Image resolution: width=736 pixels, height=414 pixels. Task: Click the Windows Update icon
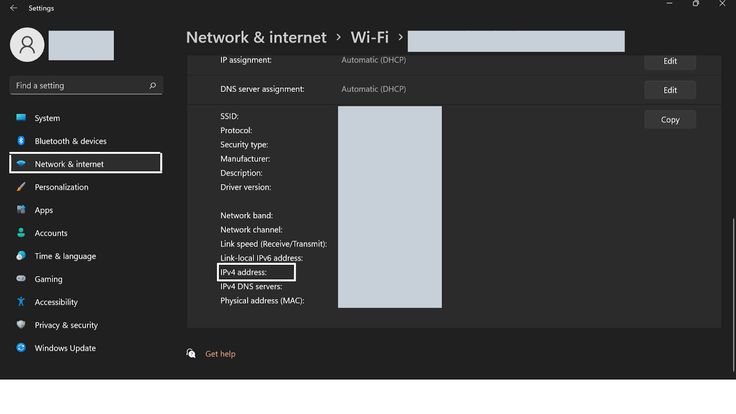pos(21,347)
